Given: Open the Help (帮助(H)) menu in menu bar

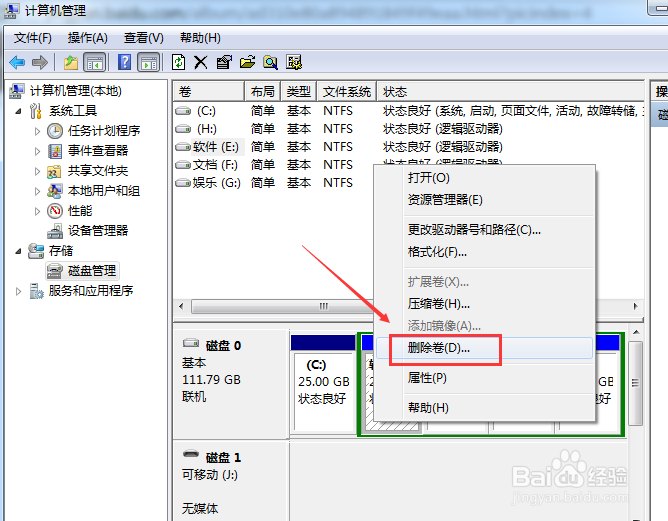Looking at the screenshot, I should pos(200,38).
